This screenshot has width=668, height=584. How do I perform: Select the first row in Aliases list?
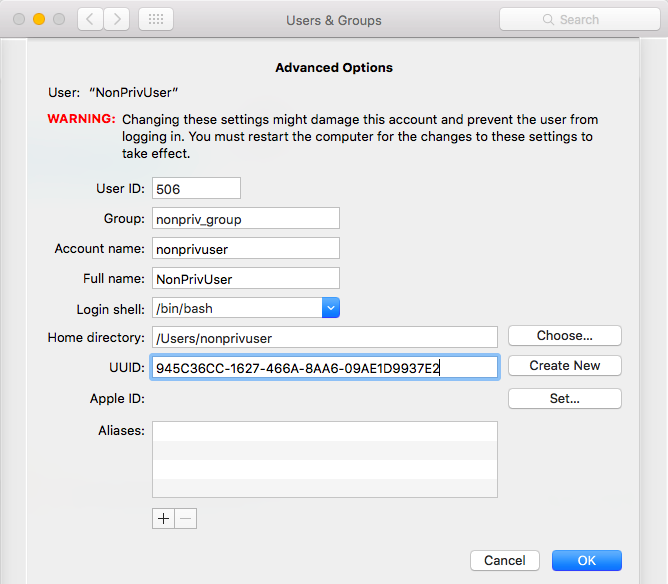[x=324, y=431]
